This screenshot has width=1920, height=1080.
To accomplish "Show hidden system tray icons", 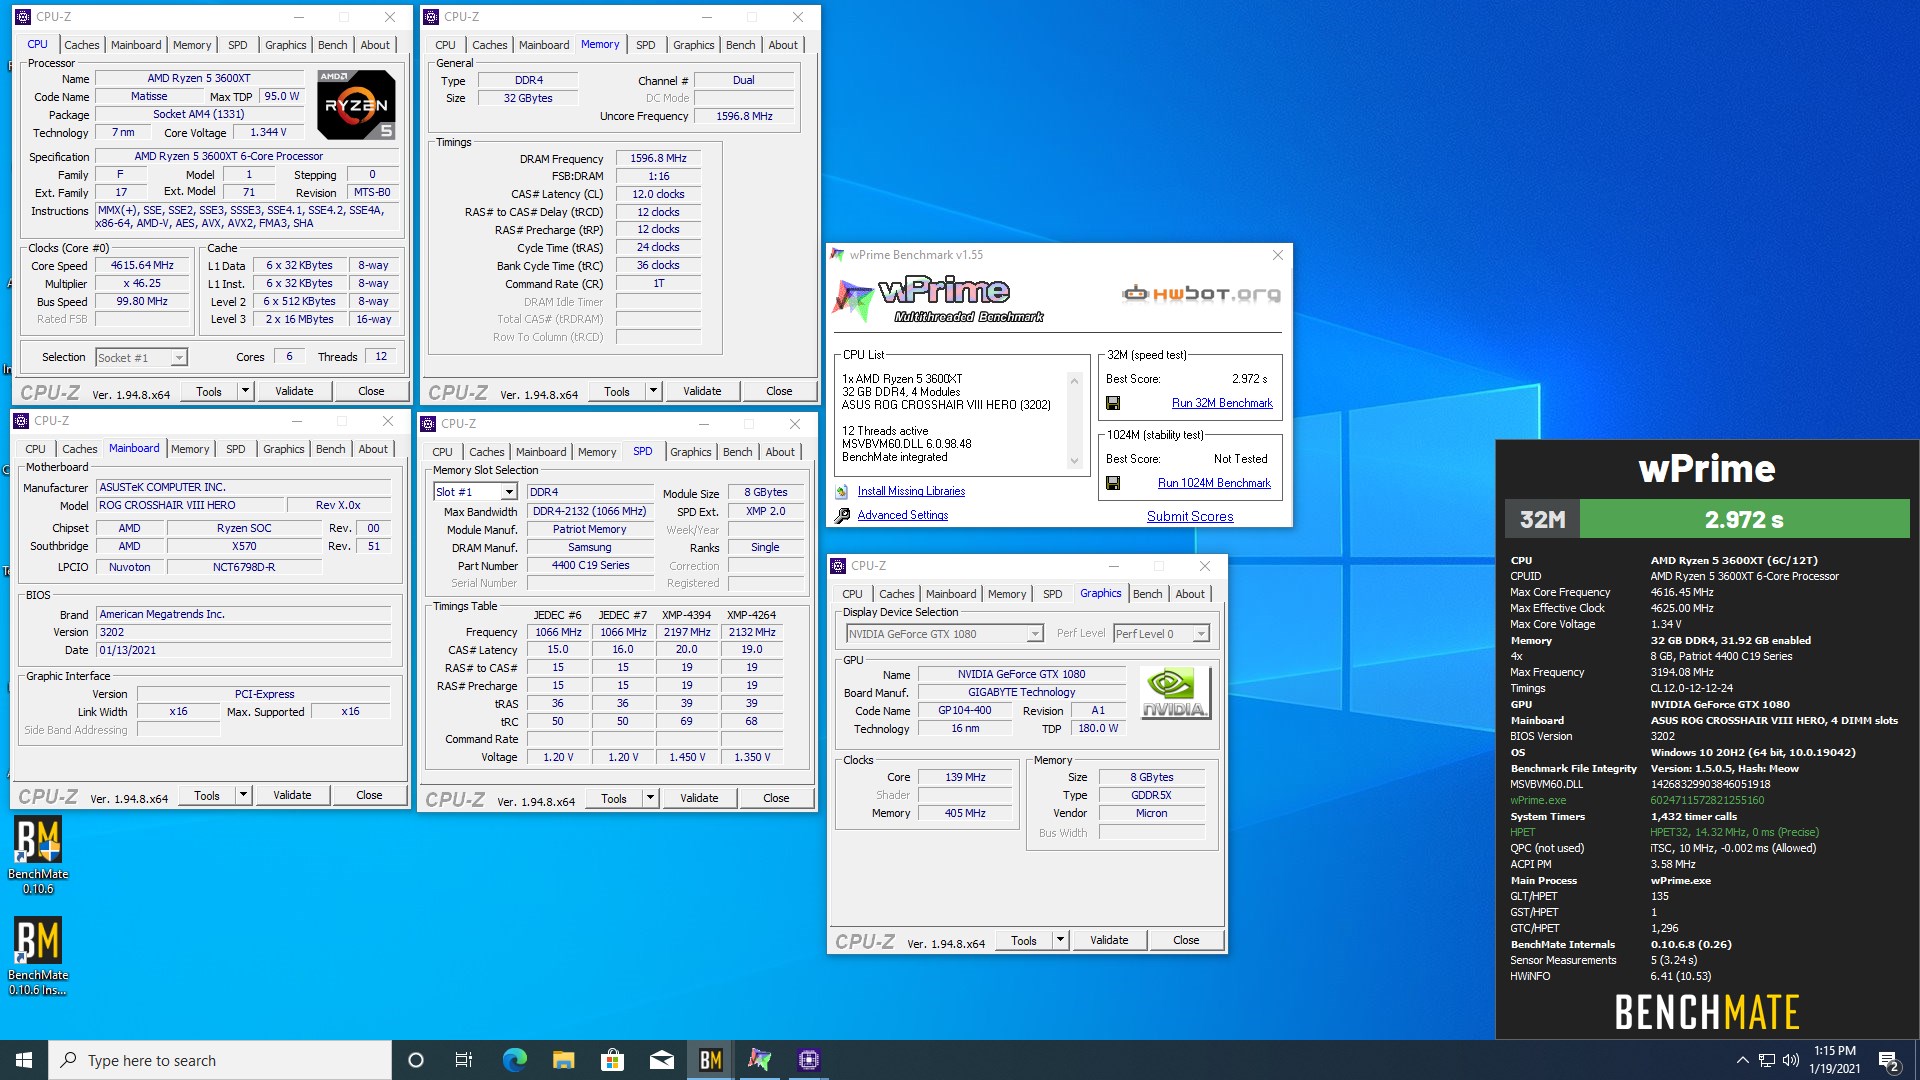I will point(1742,1060).
